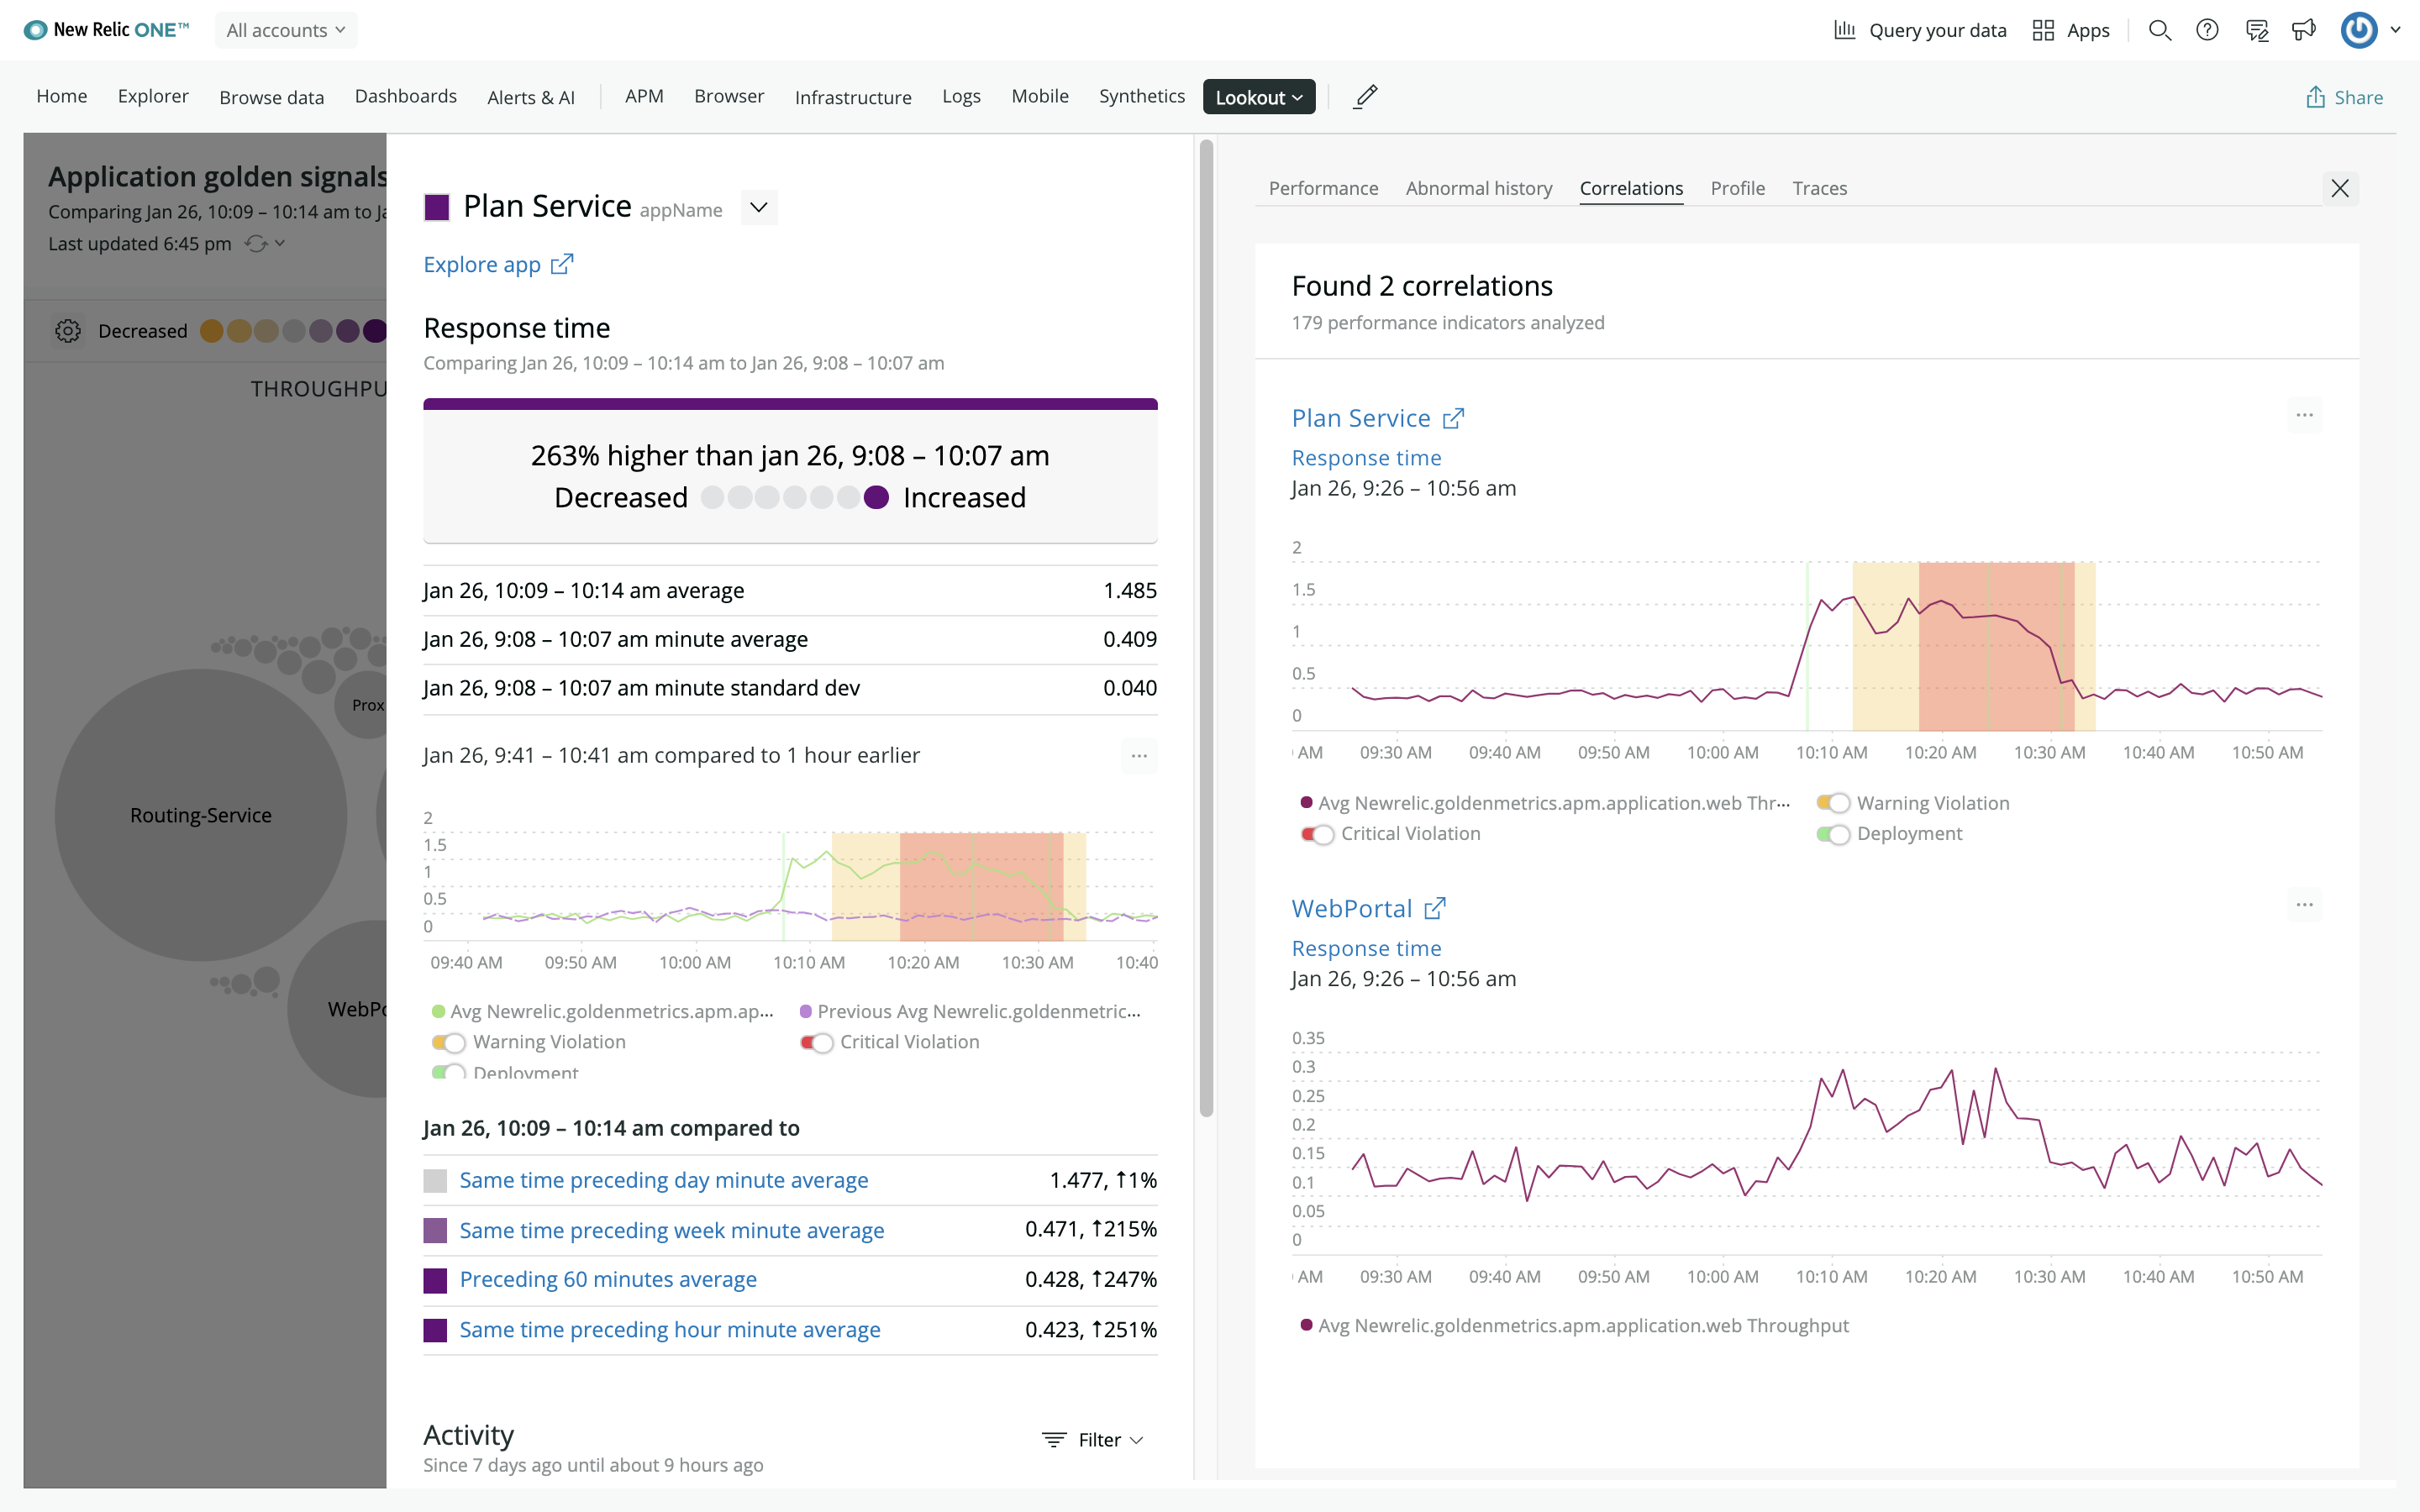Open Plan Service external link icon
Screen dimensions: 2420x1512
[1454, 418]
